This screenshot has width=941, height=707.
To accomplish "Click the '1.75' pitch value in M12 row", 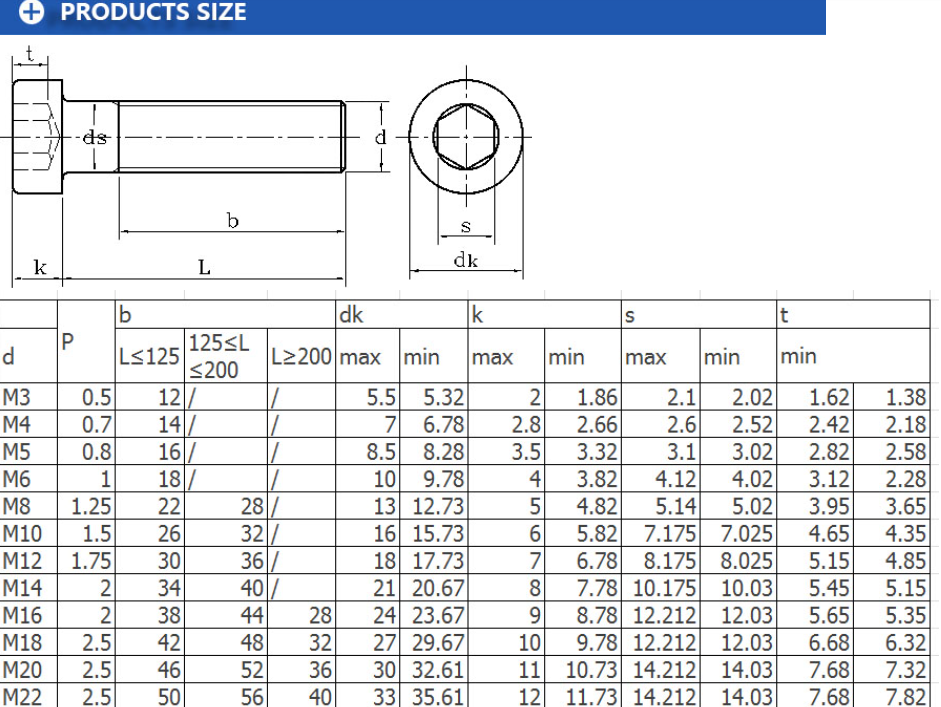I will pyautogui.click(x=91, y=561).
